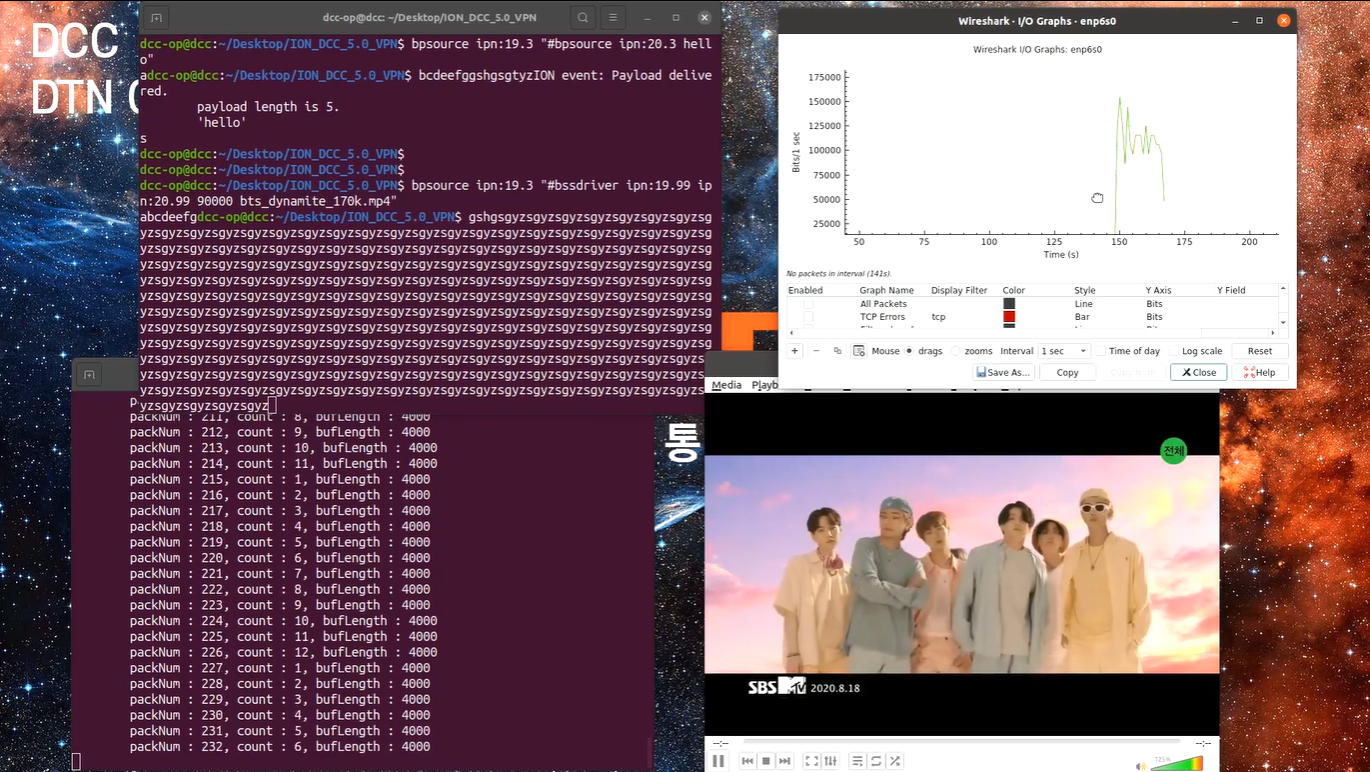Stop playback in VLC
1370x772 pixels.
[x=766, y=761]
